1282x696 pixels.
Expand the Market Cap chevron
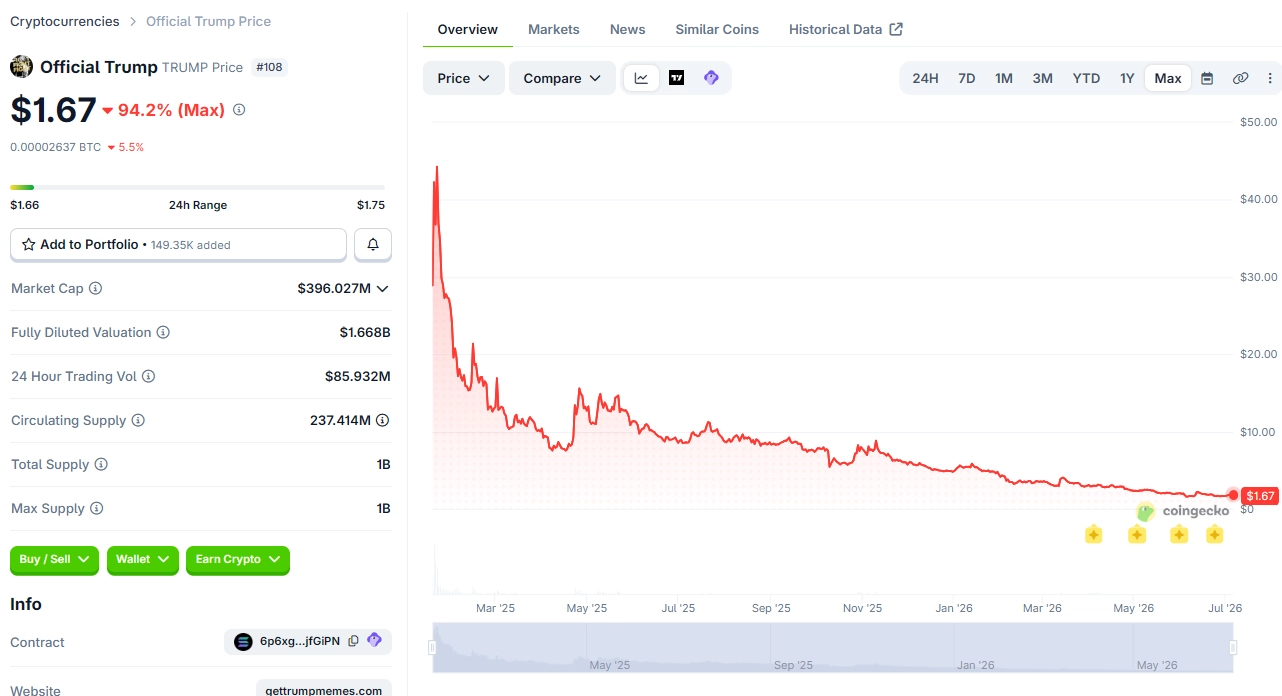382,288
